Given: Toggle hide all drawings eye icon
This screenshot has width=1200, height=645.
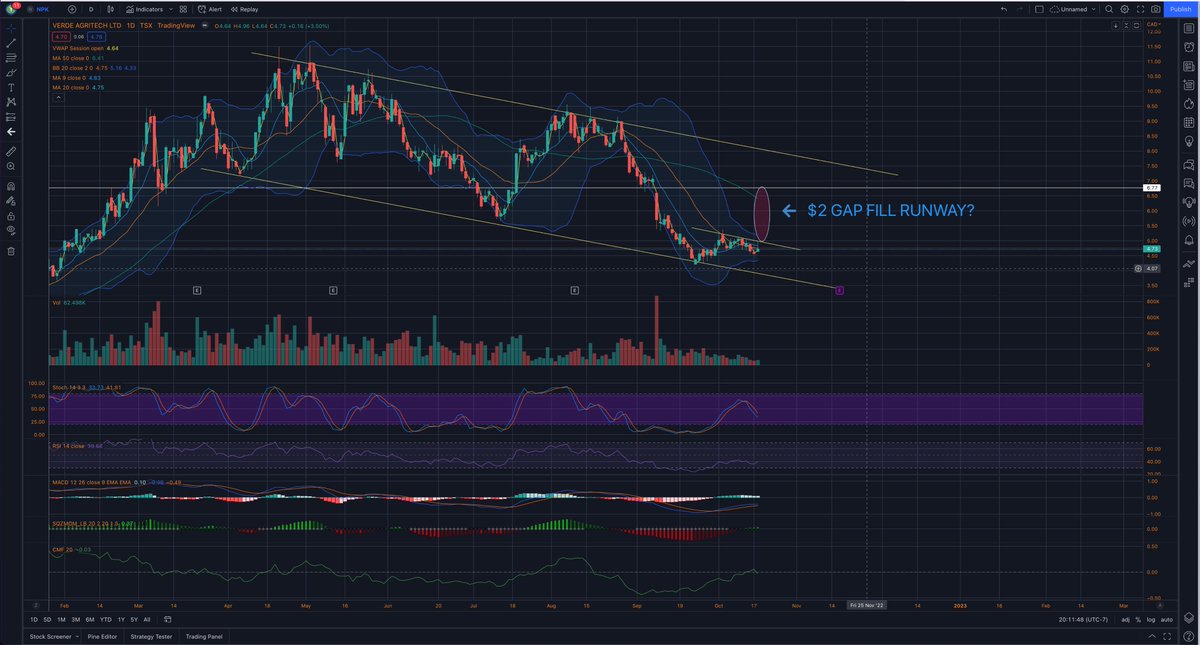Looking at the screenshot, I should coord(11,230).
